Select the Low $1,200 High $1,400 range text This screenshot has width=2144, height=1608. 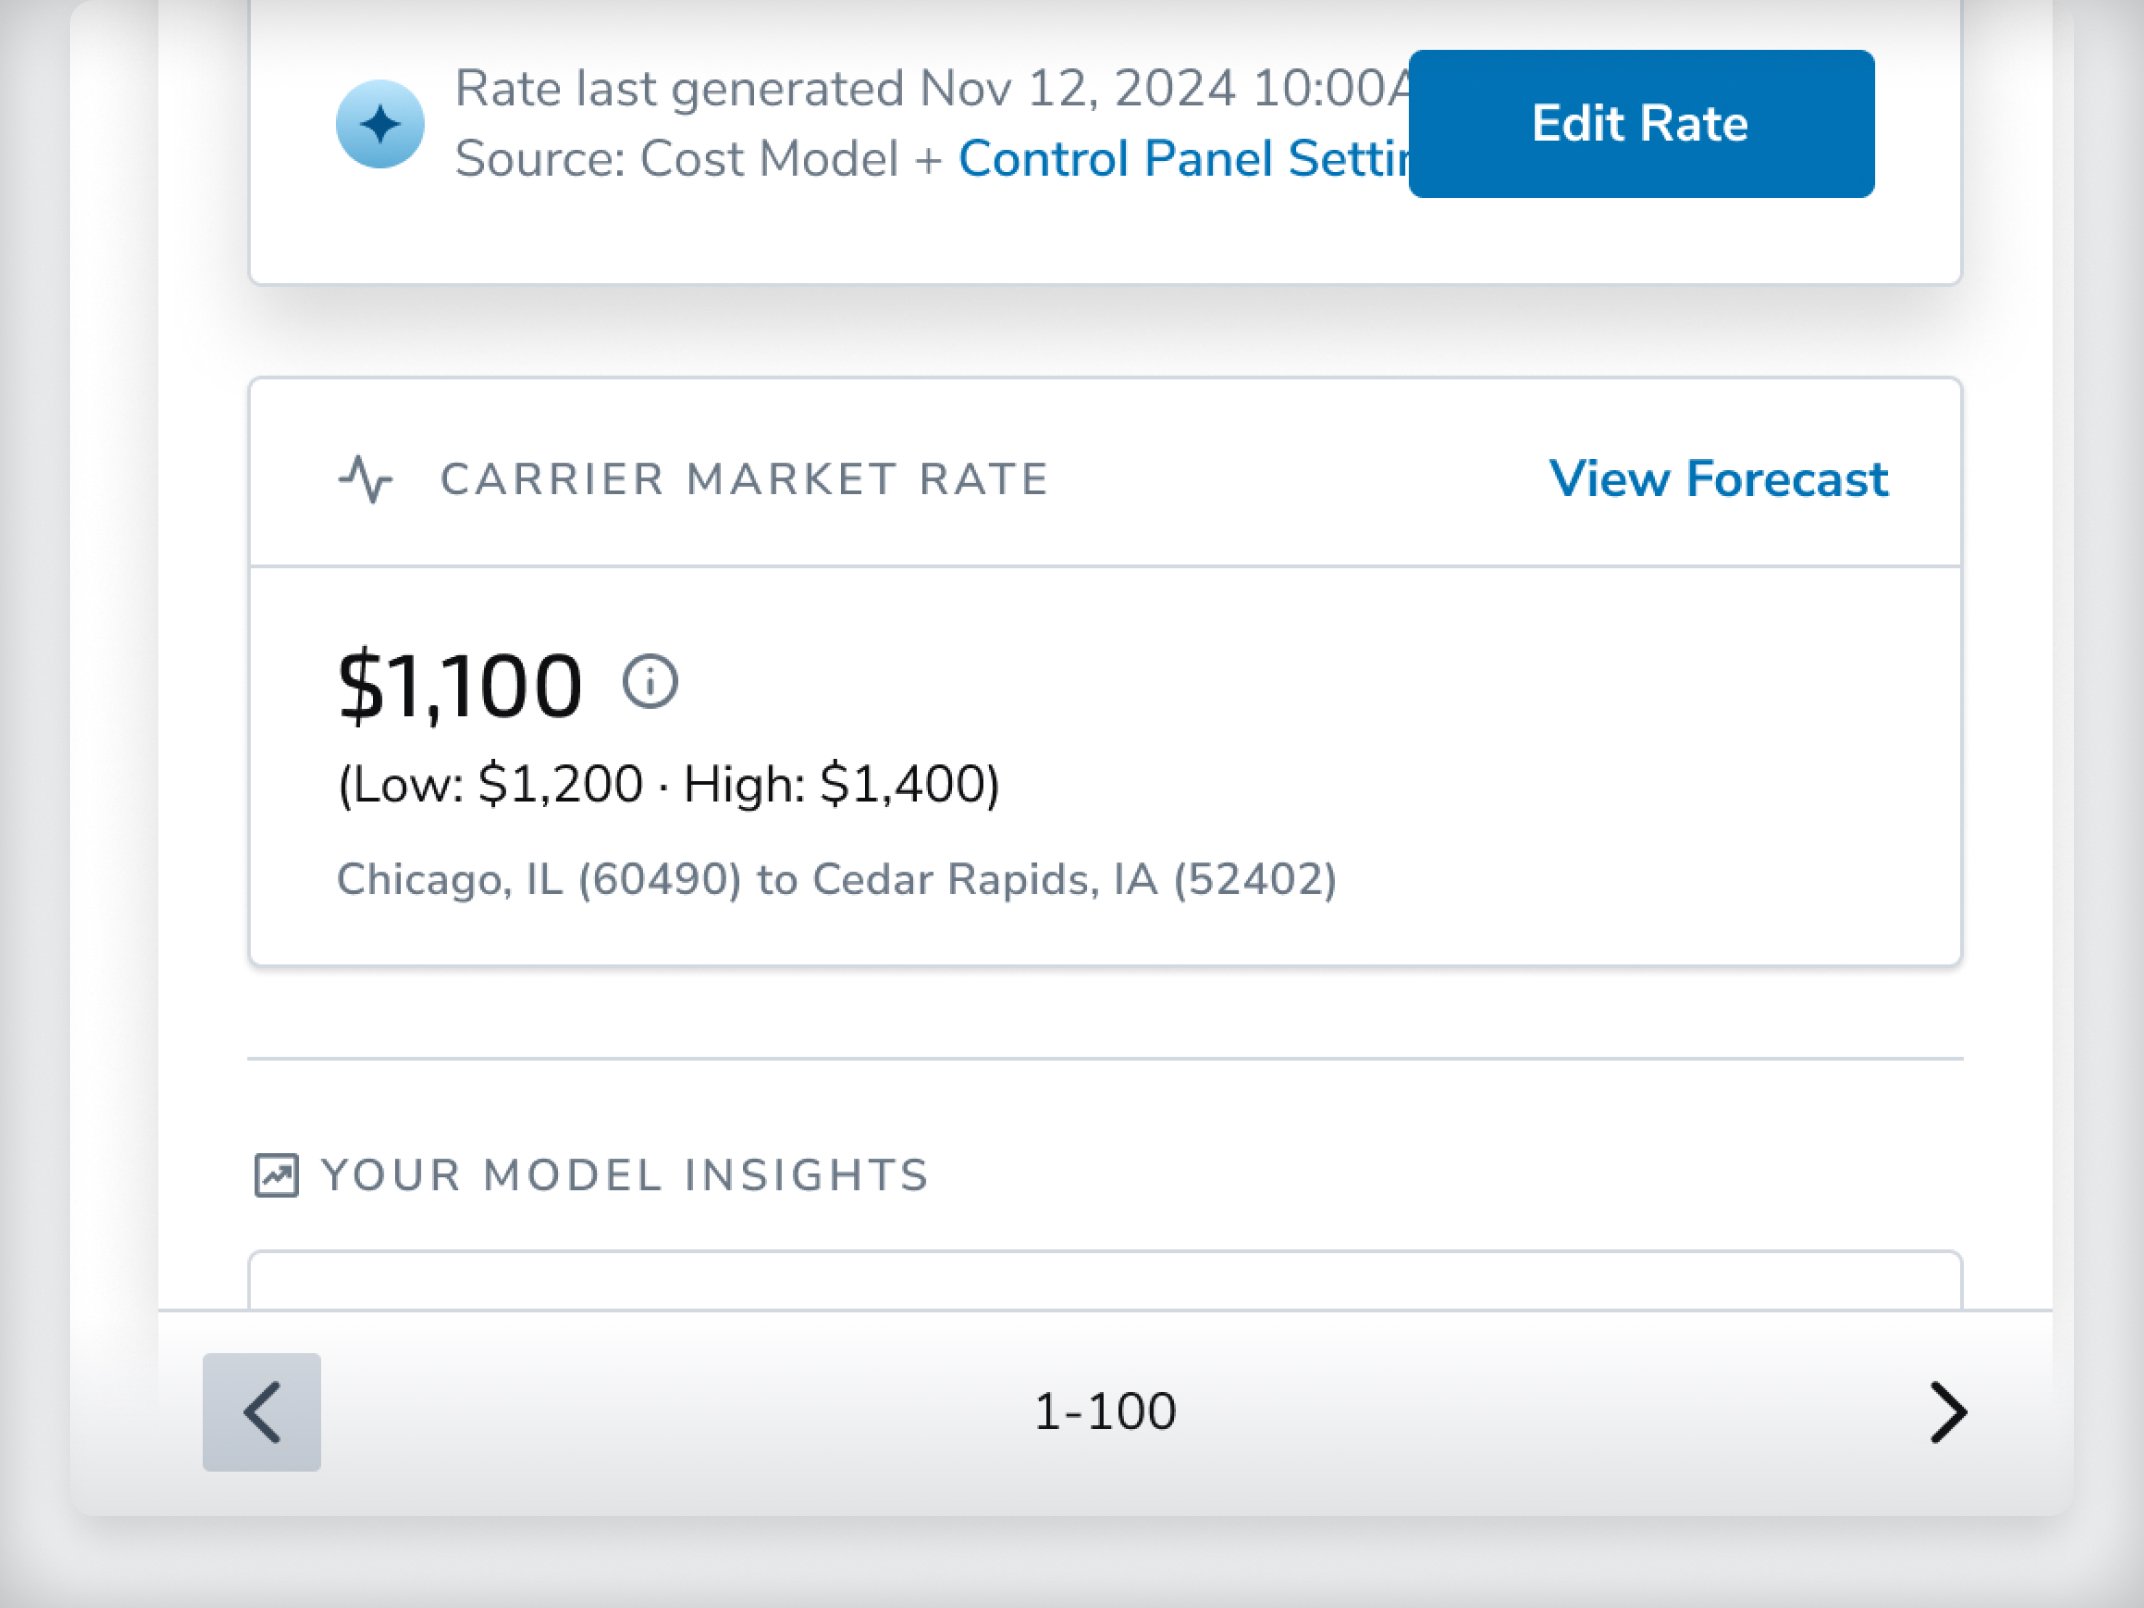668,783
